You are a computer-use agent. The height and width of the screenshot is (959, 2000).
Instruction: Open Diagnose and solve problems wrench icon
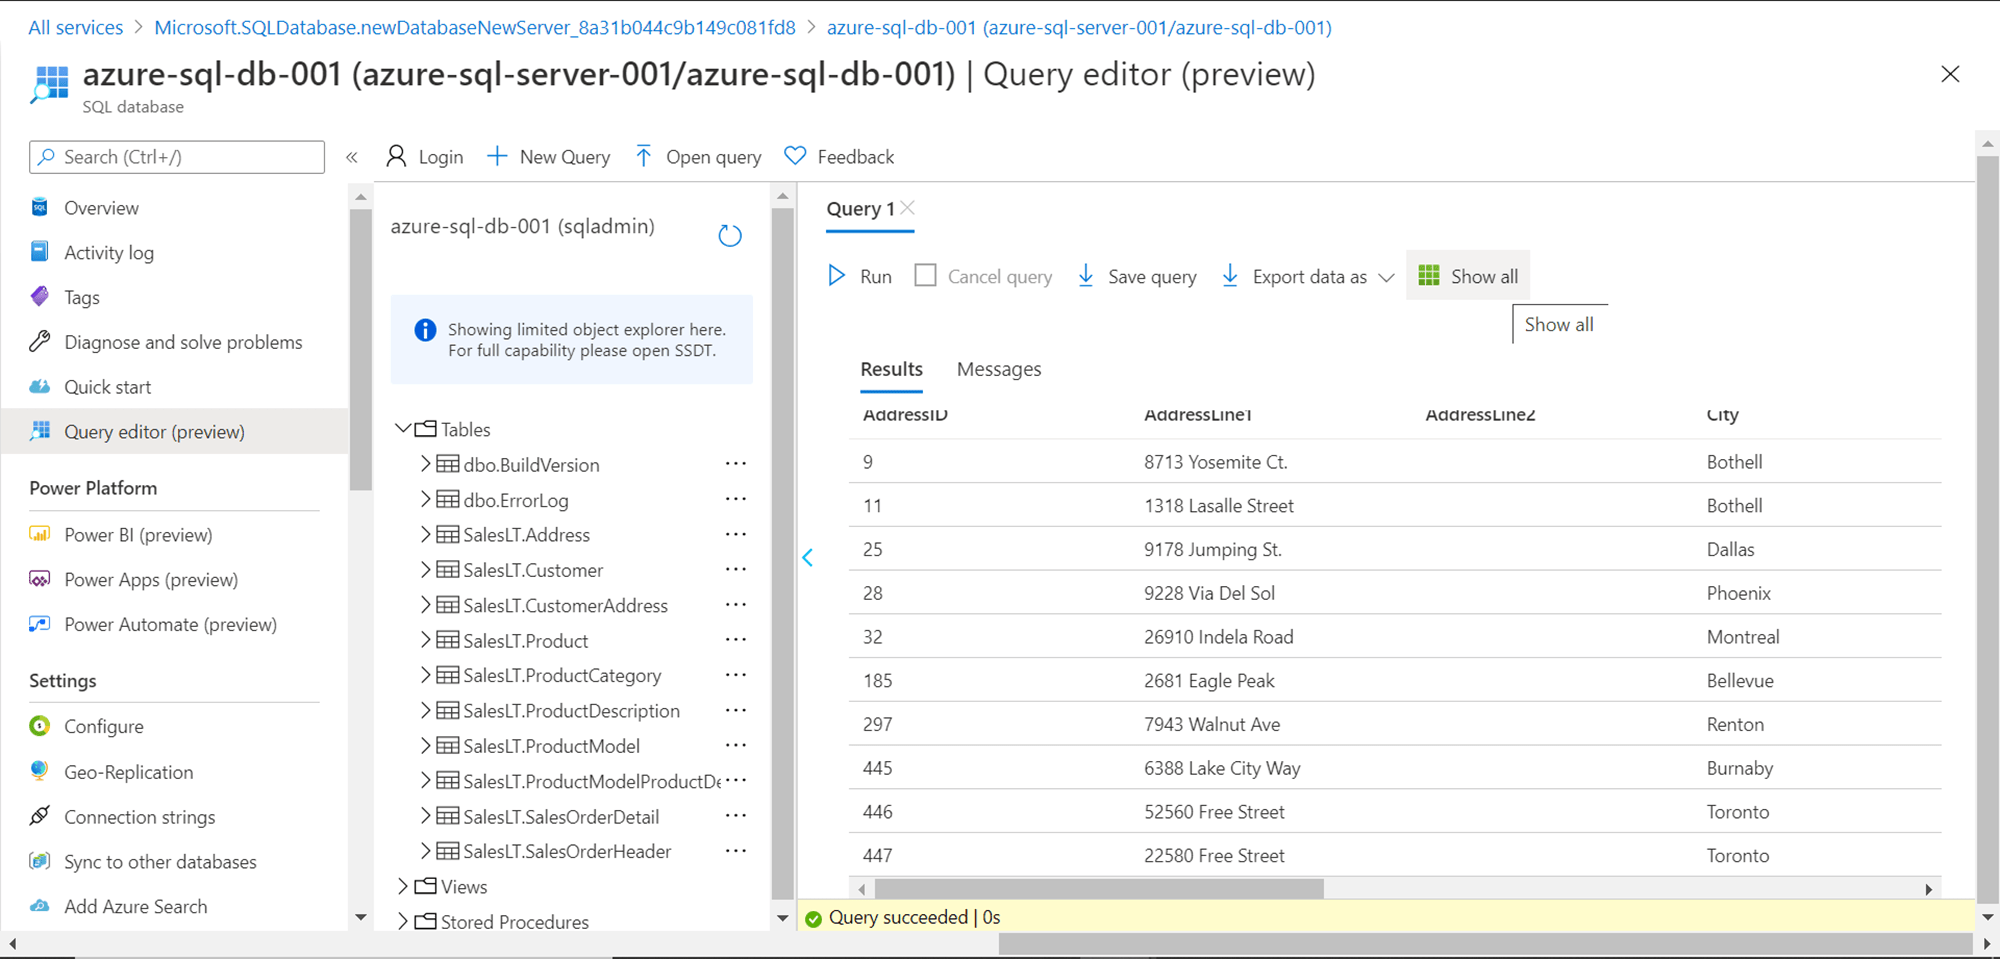40,342
